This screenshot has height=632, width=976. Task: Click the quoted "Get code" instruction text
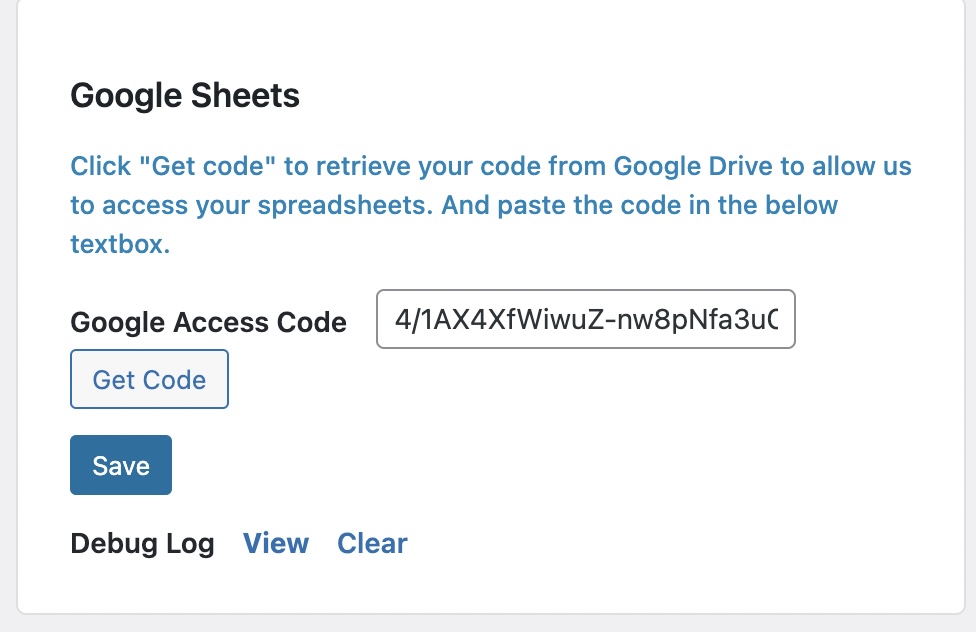point(211,165)
